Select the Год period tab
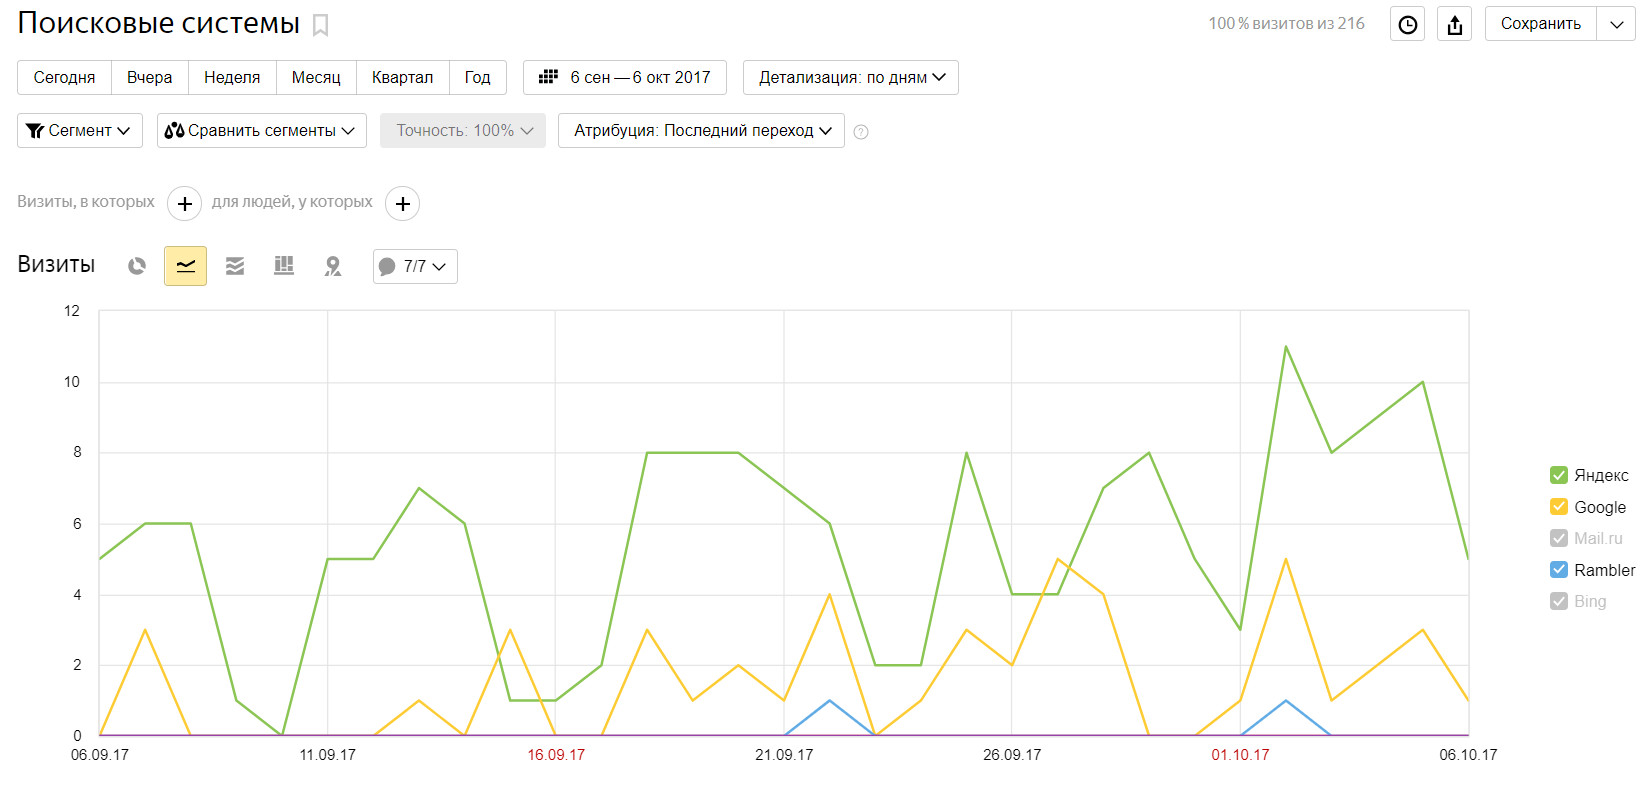Image resolution: width=1643 pixels, height=803 pixels. (477, 77)
